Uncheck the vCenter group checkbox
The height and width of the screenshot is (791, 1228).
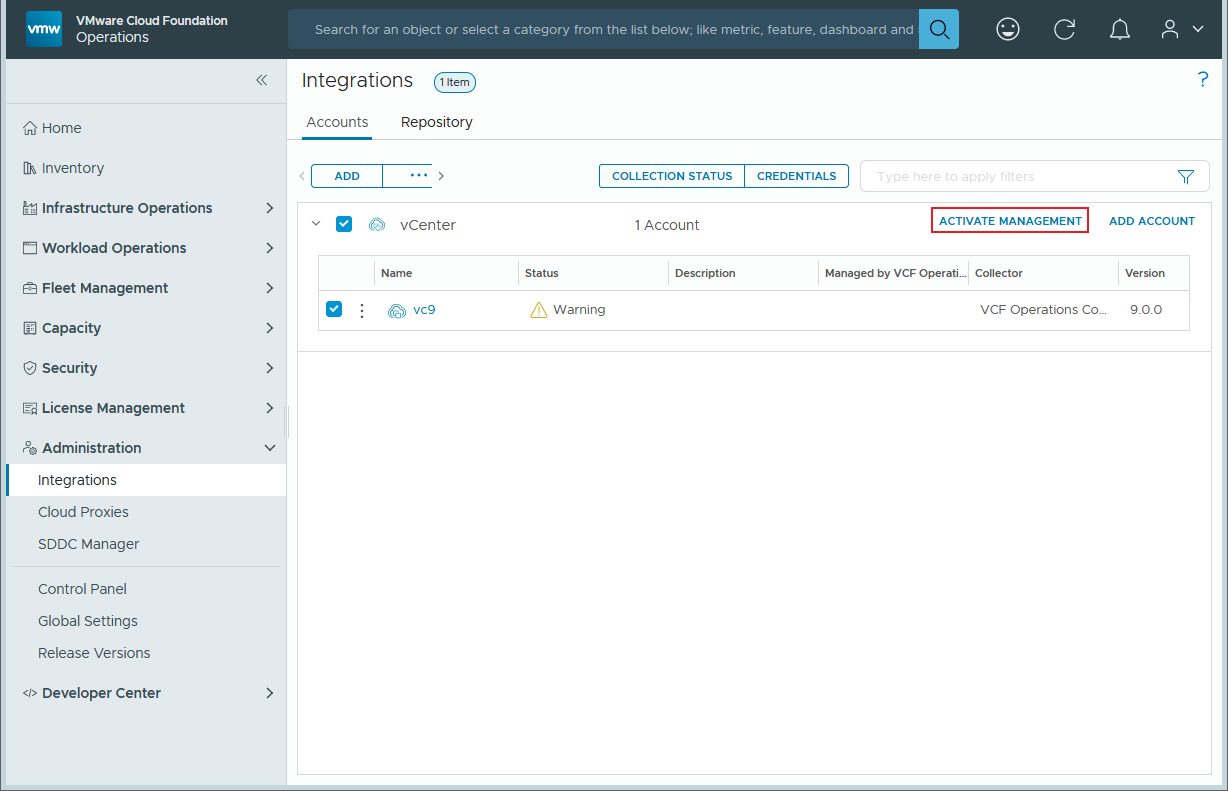344,224
